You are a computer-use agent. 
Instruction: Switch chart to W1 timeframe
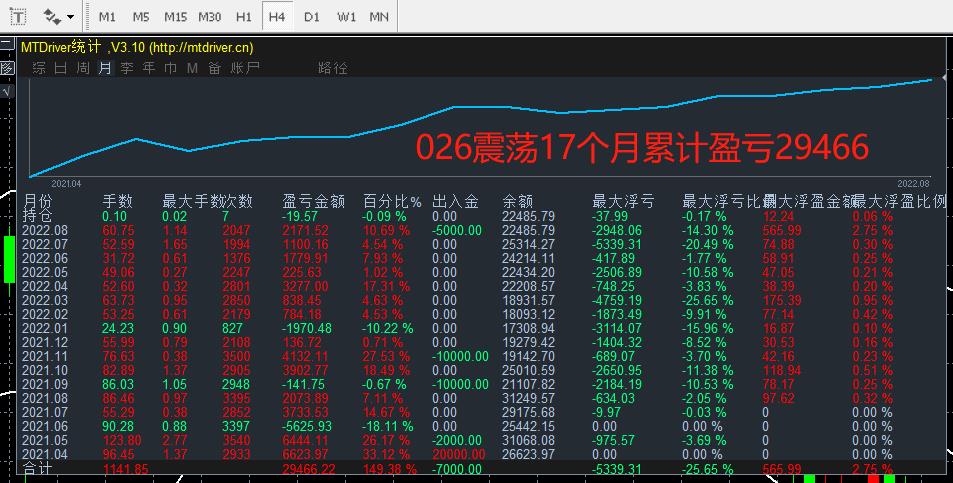[346, 17]
